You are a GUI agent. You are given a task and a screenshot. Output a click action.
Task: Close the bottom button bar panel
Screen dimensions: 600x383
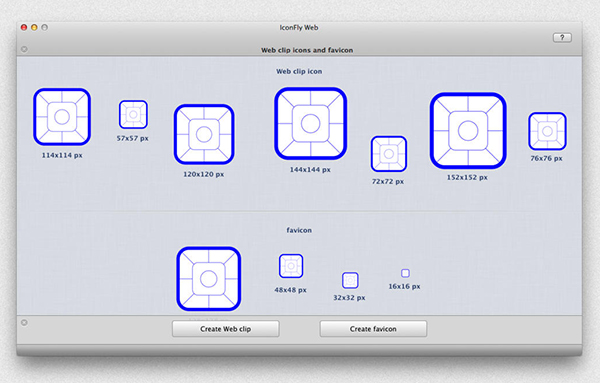(24, 323)
